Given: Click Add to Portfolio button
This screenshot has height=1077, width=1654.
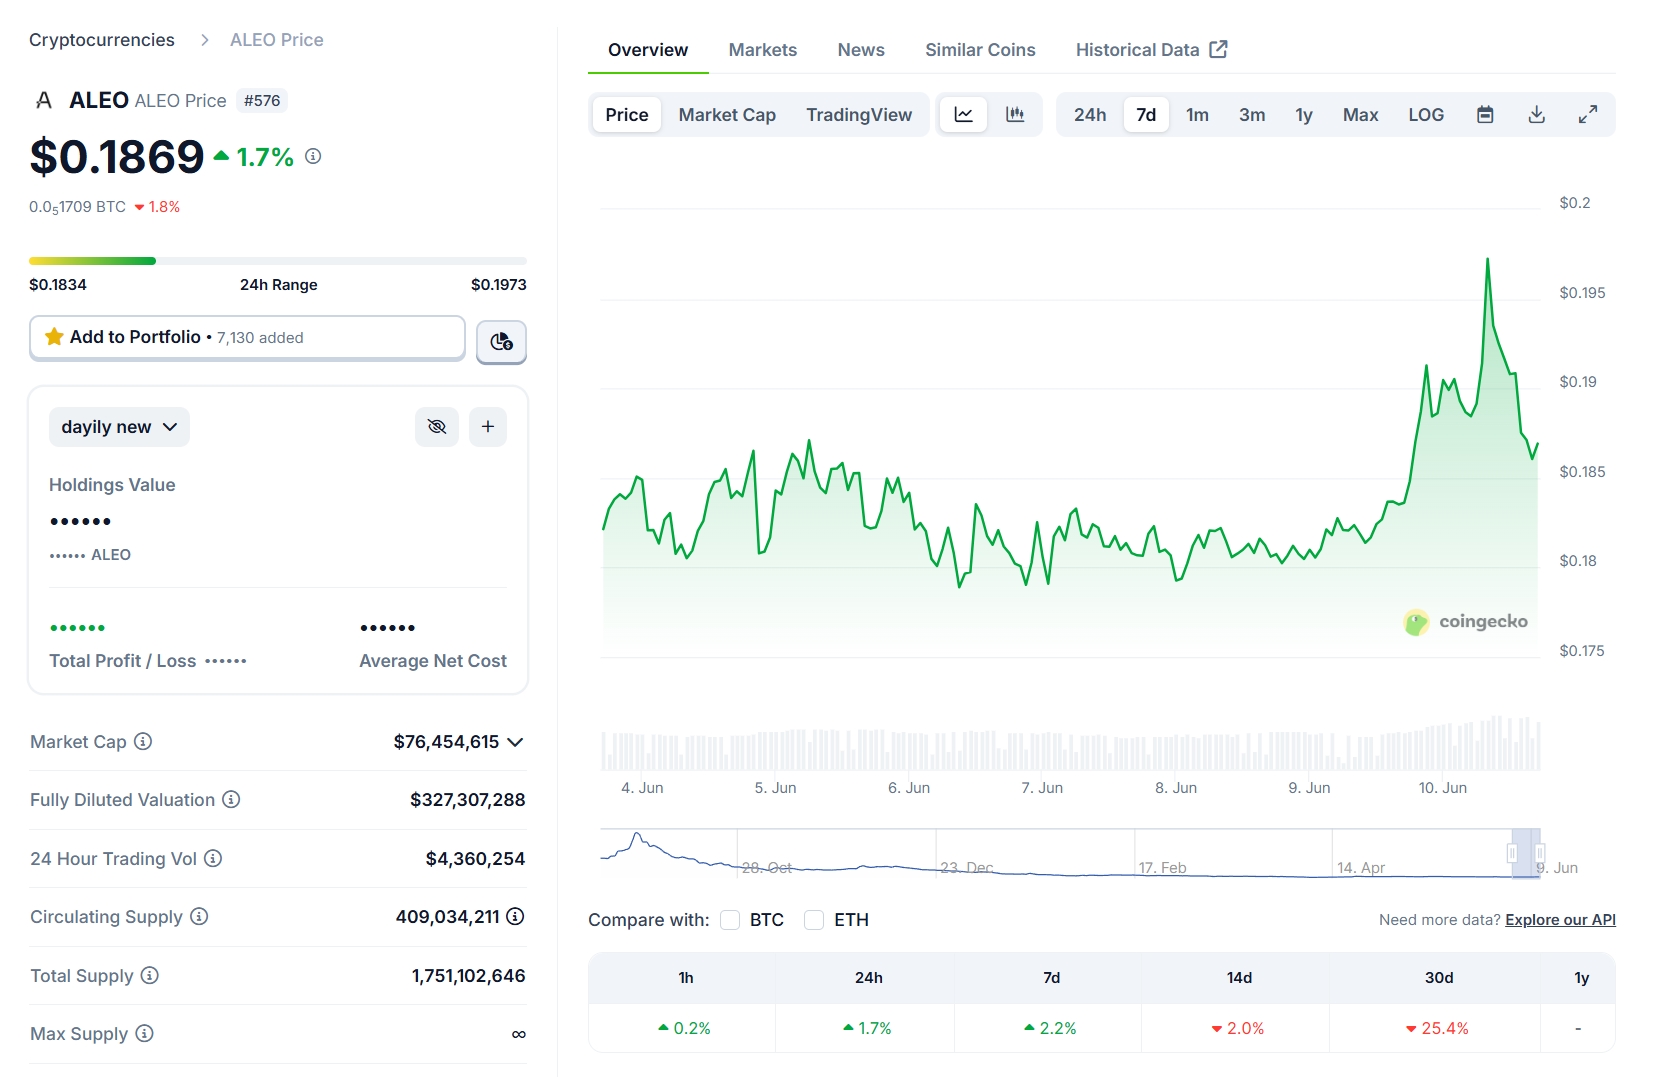Looking at the screenshot, I should (247, 338).
